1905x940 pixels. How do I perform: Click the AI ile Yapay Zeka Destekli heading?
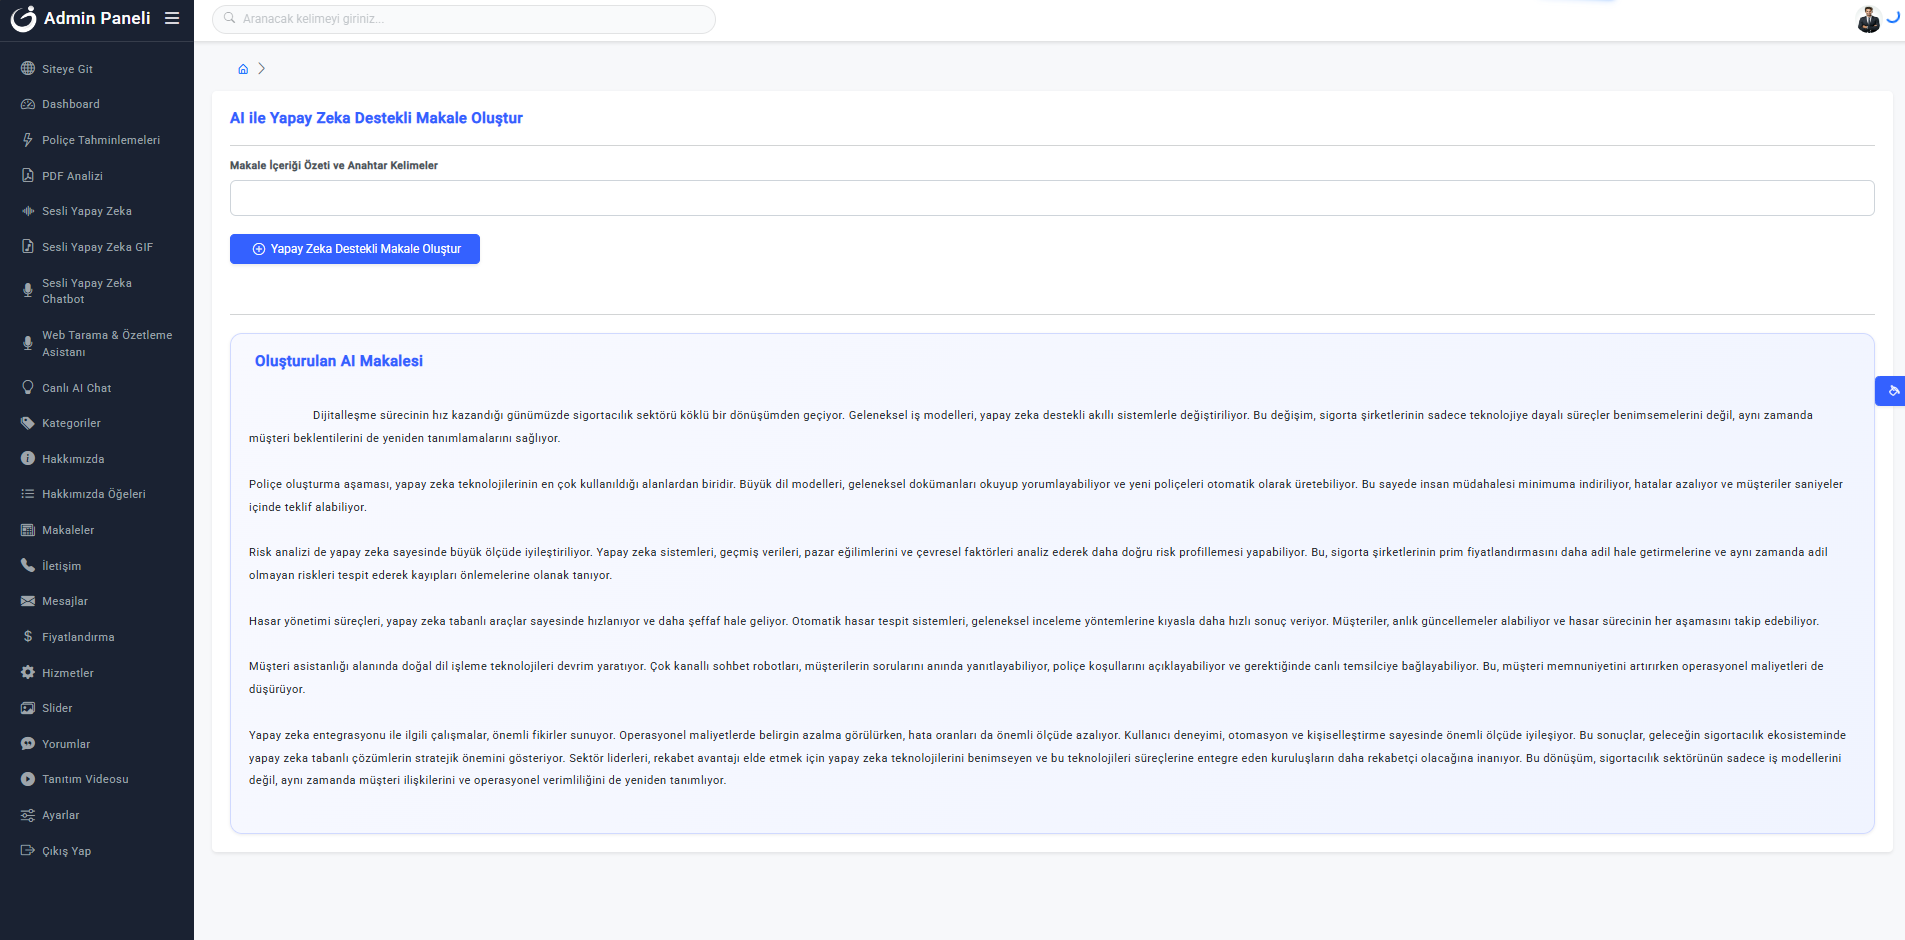pos(376,118)
